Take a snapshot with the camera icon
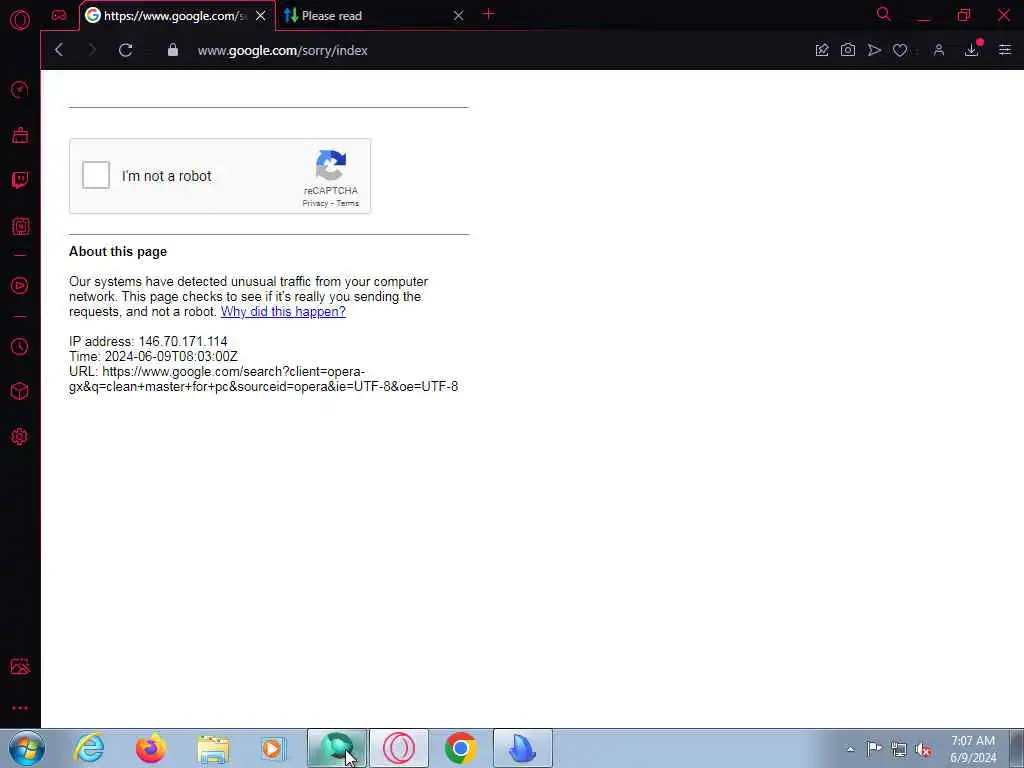Image resolution: width=1024 pixels, height=768 pixels. click(x=848, y=50)
